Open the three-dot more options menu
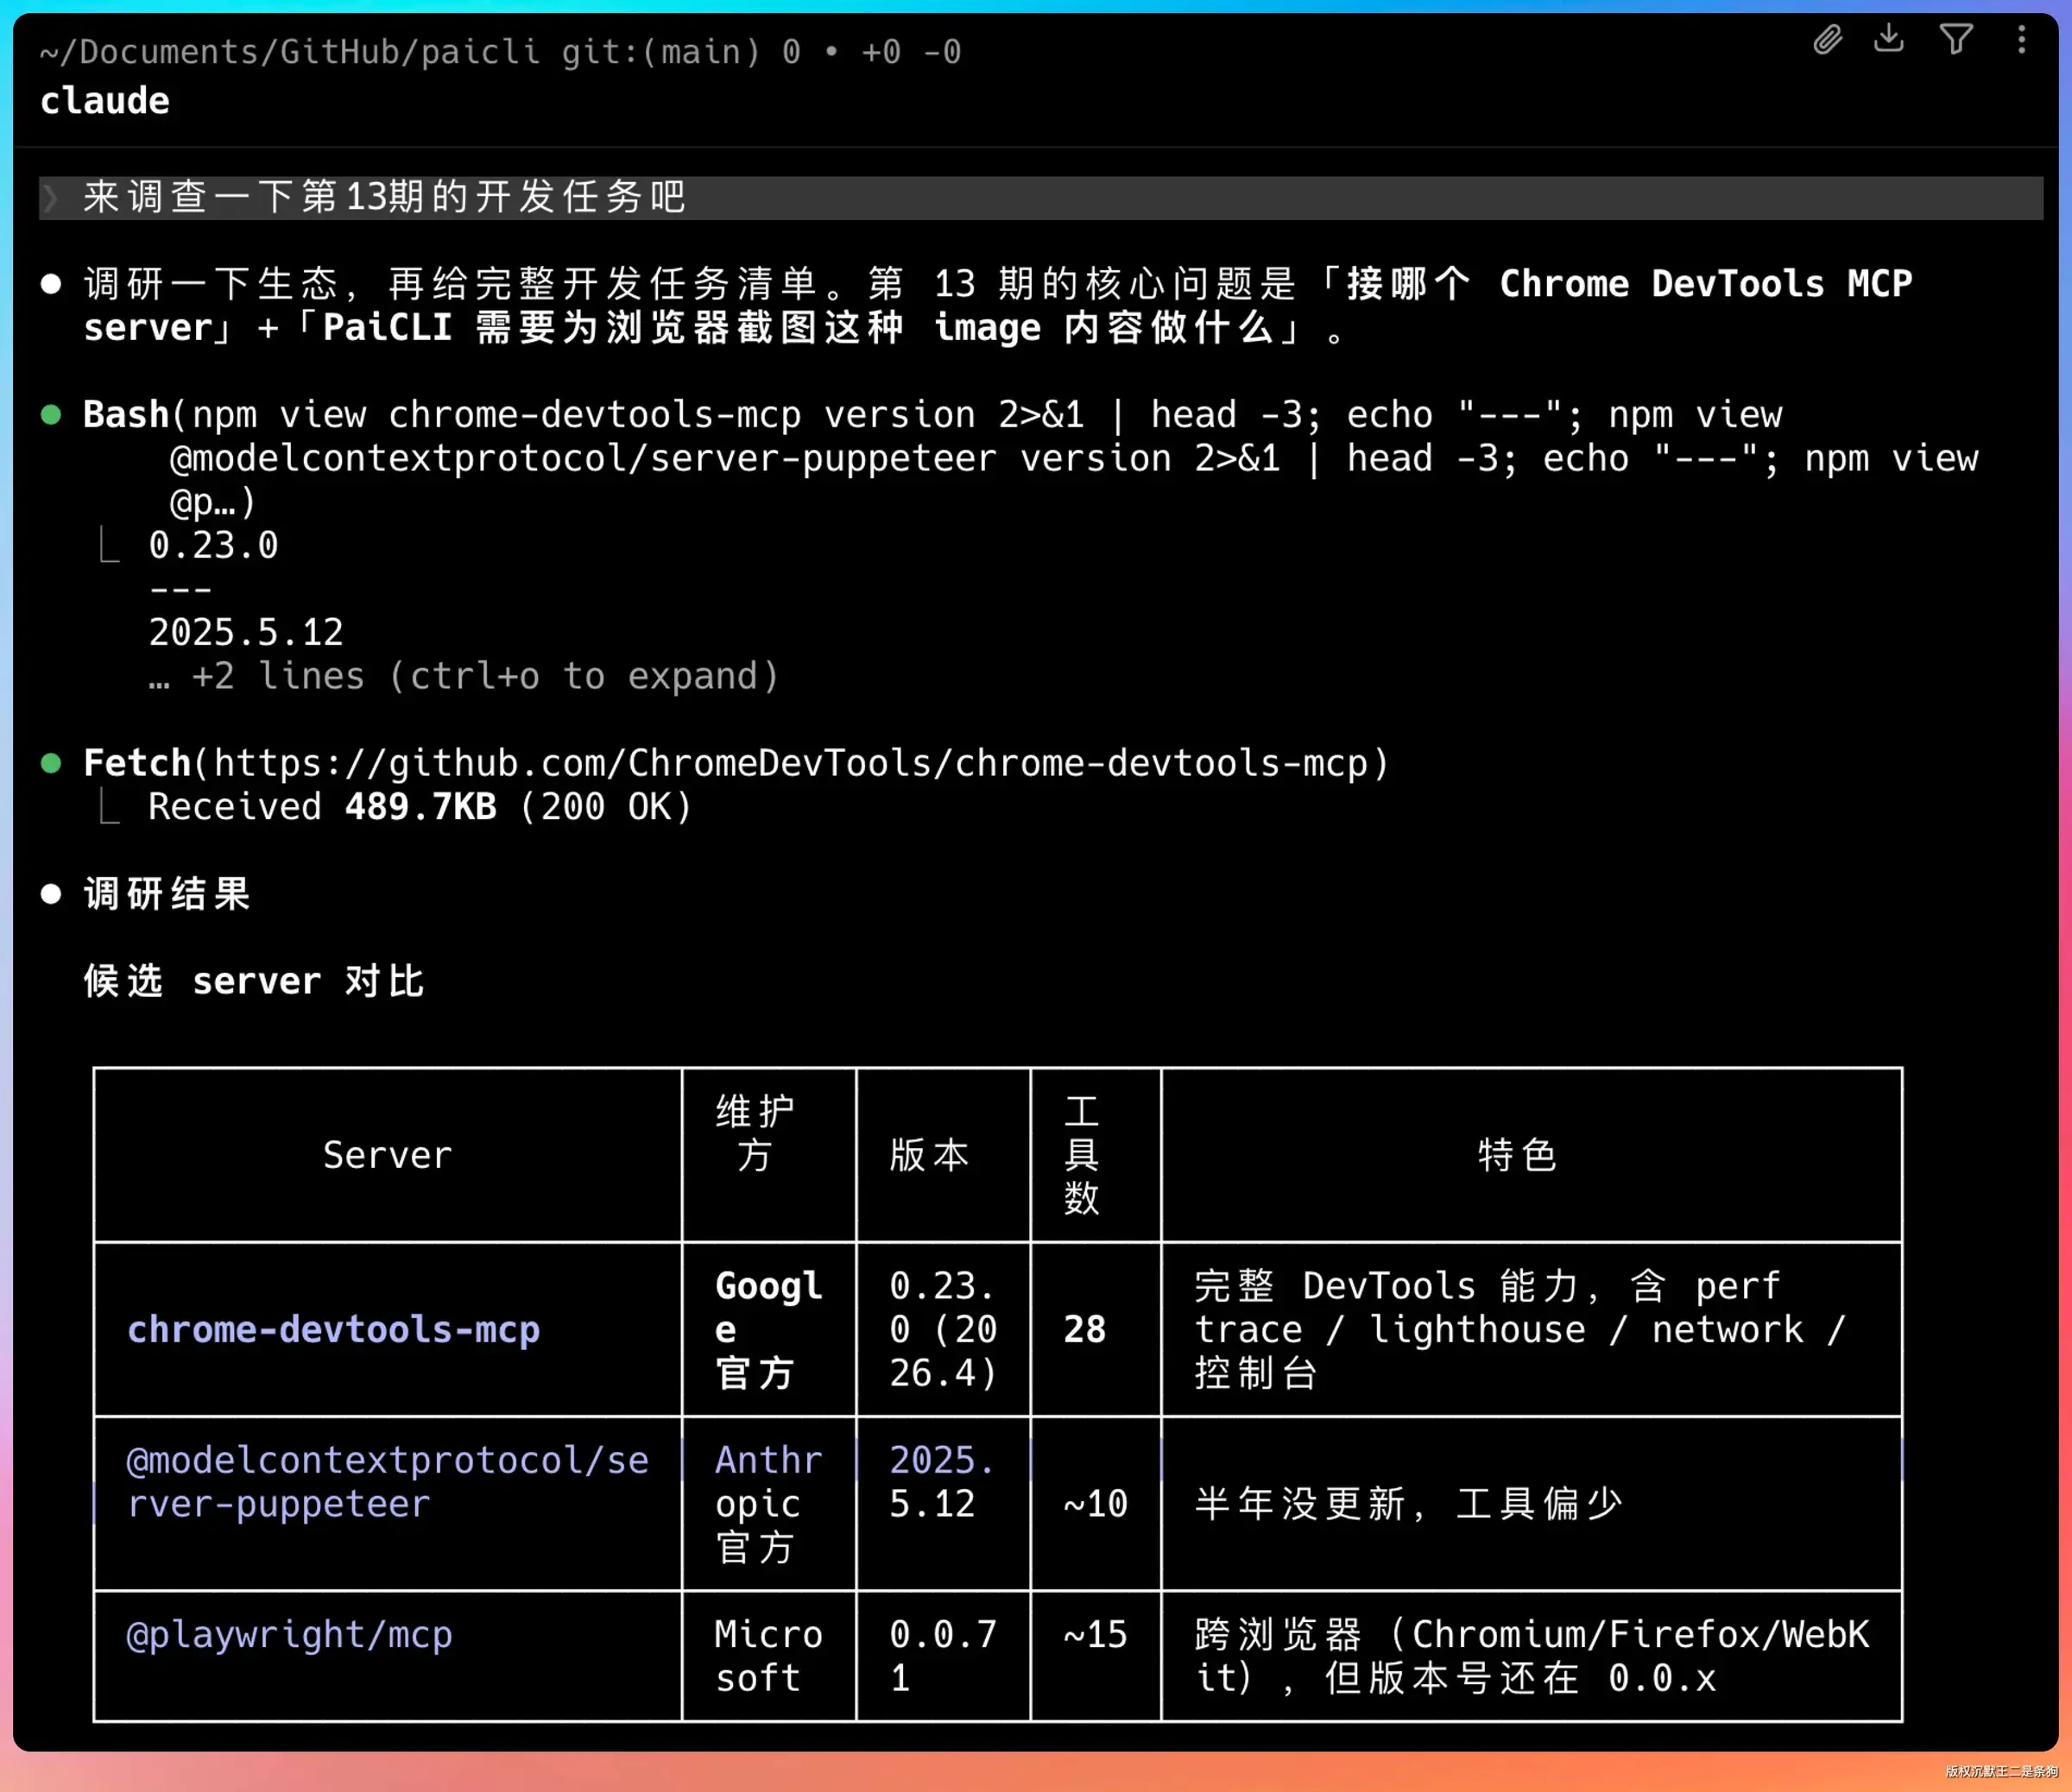 click(2022, 39)
